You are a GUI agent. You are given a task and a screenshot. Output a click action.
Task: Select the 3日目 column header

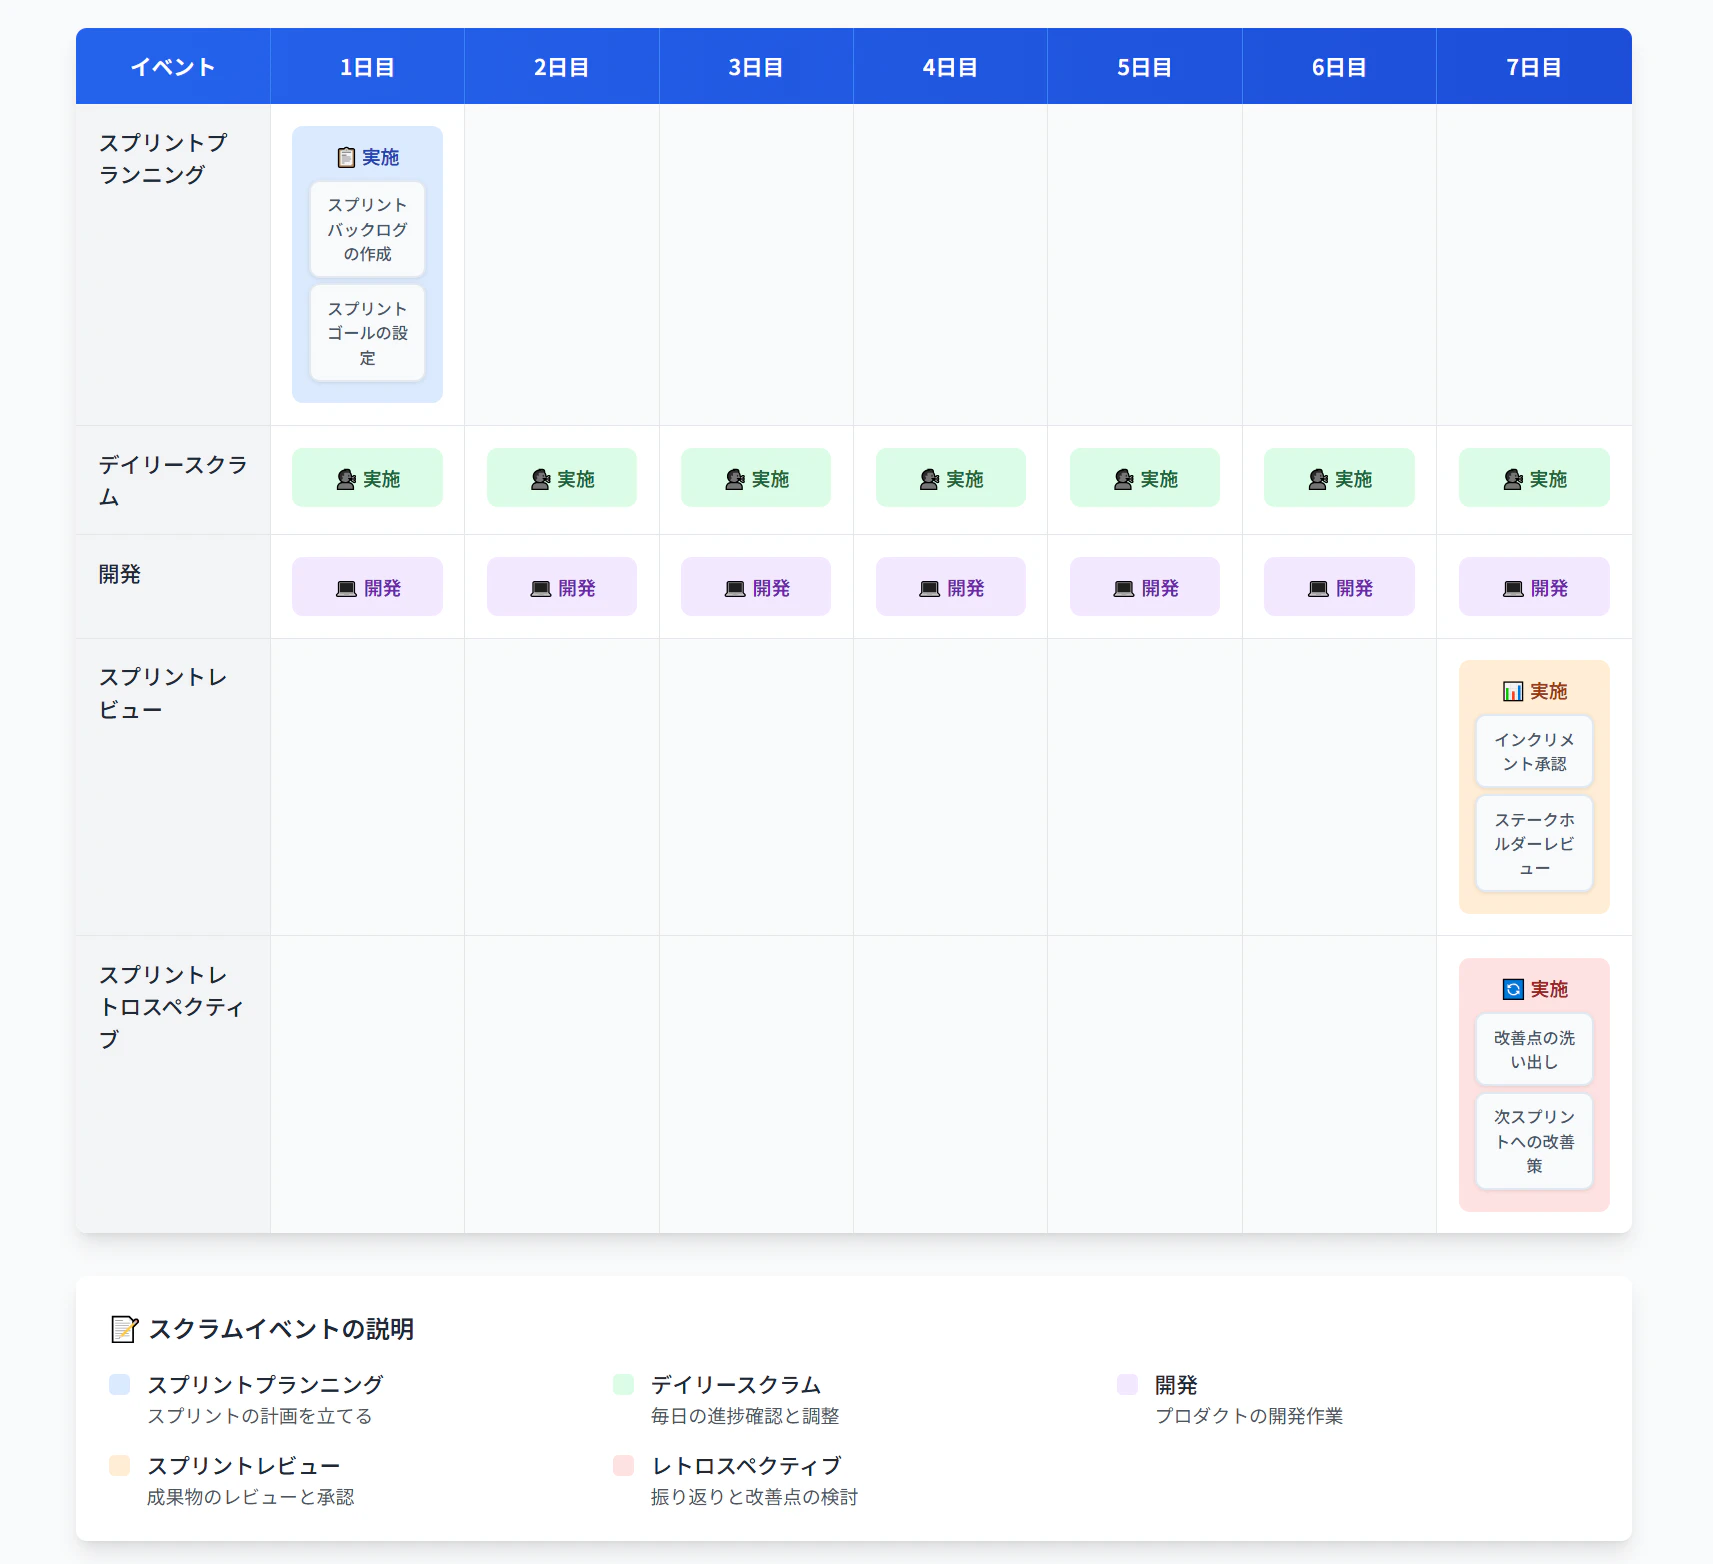(756, 66)
